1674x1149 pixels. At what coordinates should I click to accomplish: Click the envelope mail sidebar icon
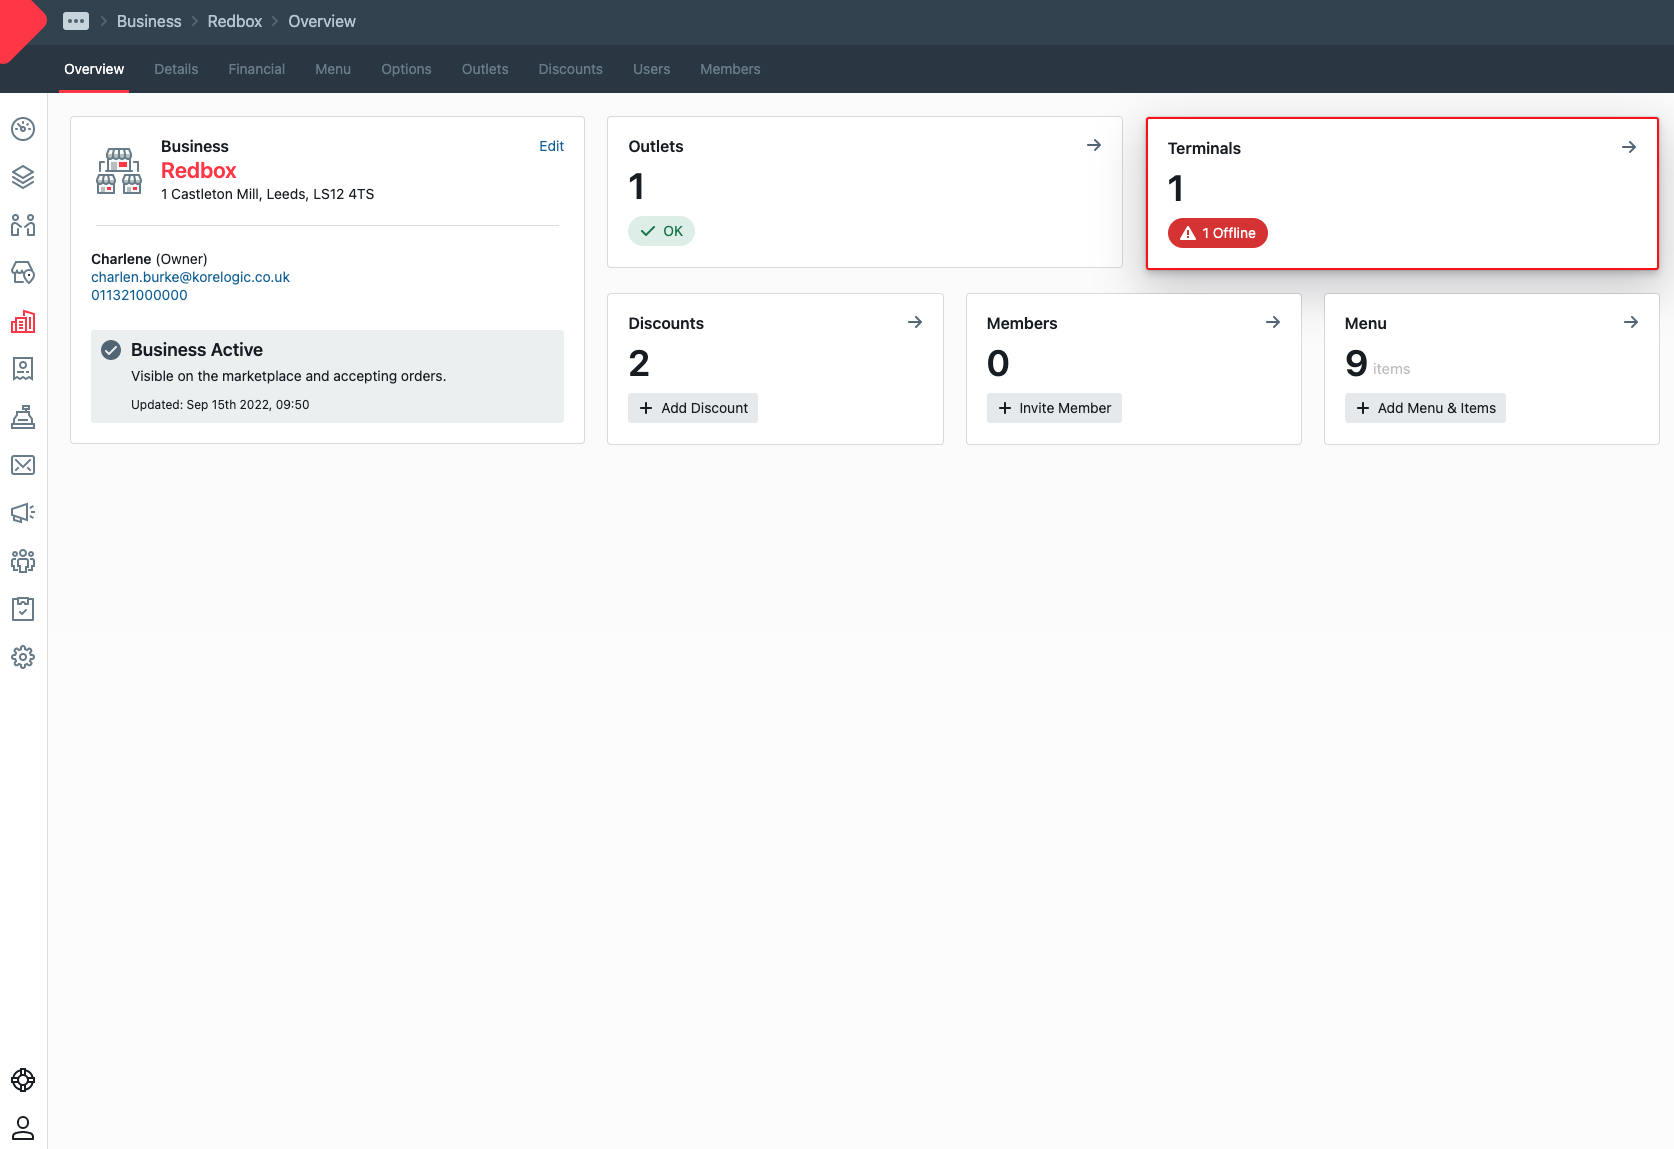(x=23, y=465)
